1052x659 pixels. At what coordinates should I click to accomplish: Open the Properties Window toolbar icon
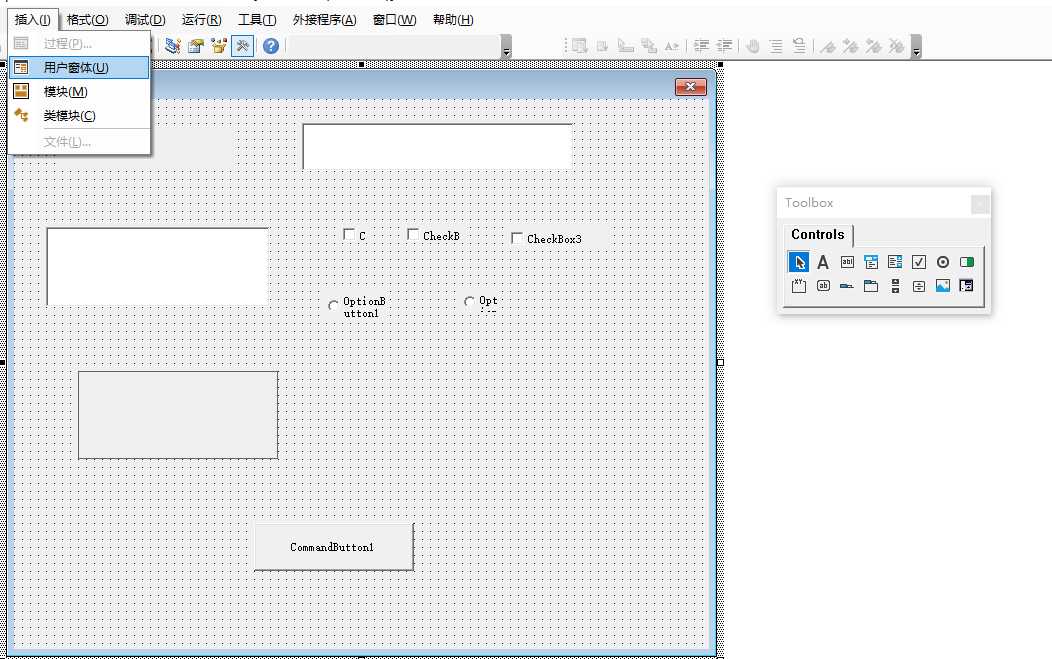196,46
